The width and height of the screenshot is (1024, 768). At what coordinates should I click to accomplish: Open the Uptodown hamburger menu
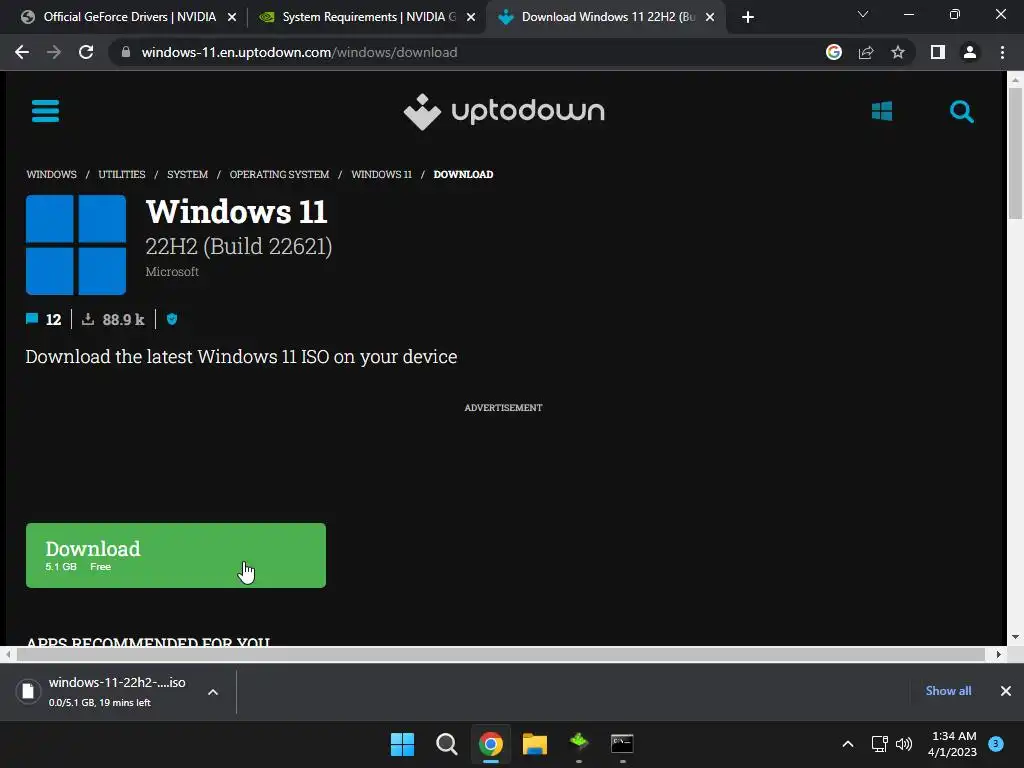pyautogui.click(x=45, y=111)
